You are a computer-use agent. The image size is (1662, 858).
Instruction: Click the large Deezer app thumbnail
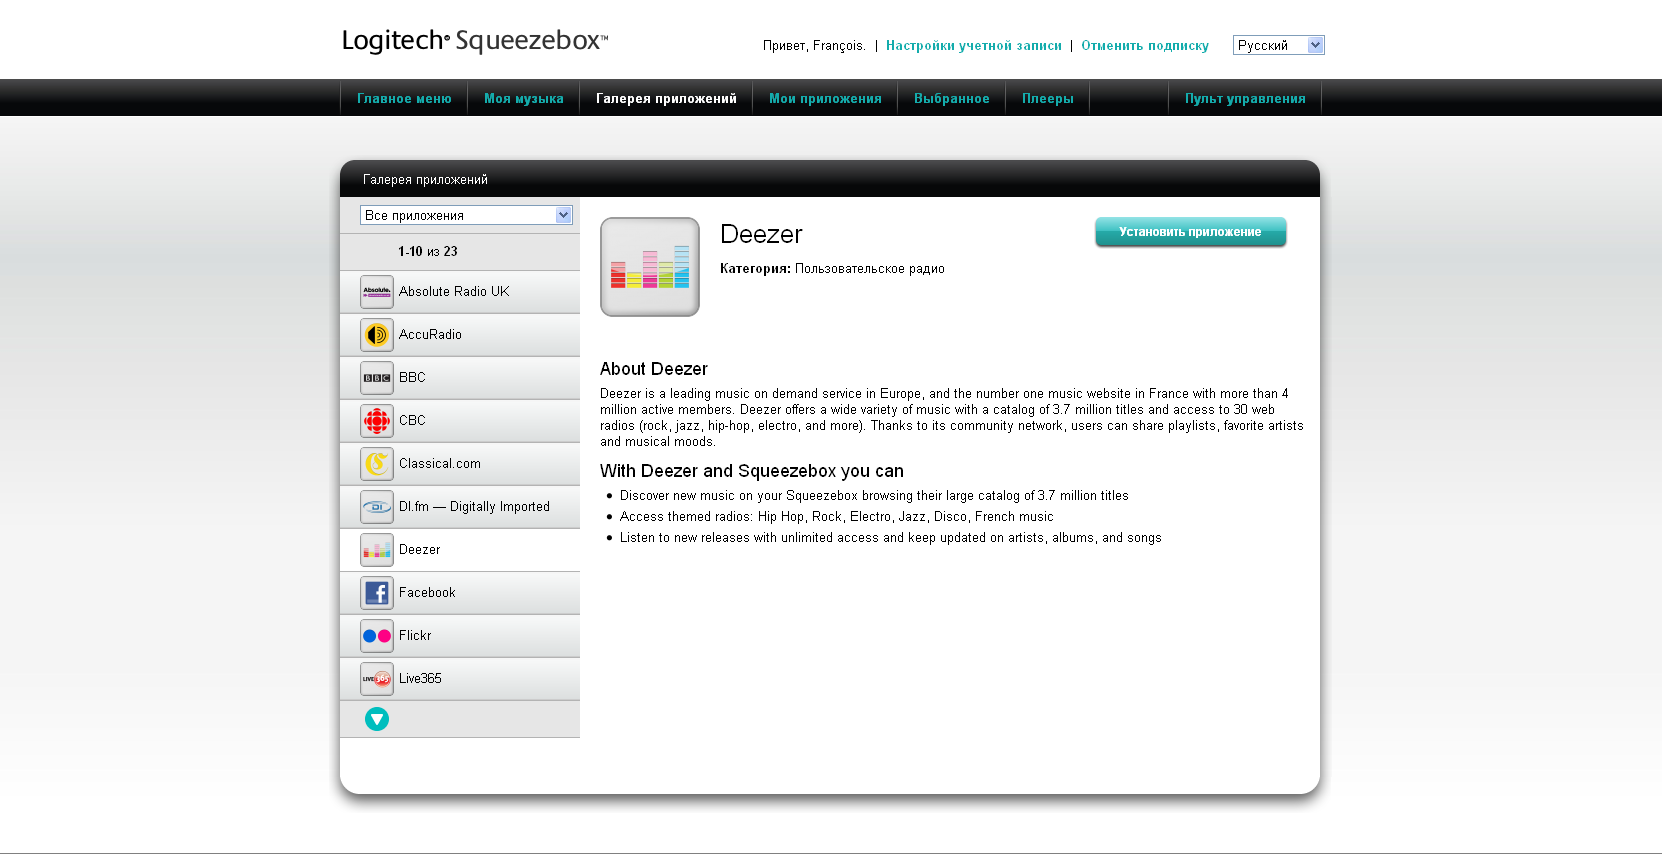pos(650,267)
